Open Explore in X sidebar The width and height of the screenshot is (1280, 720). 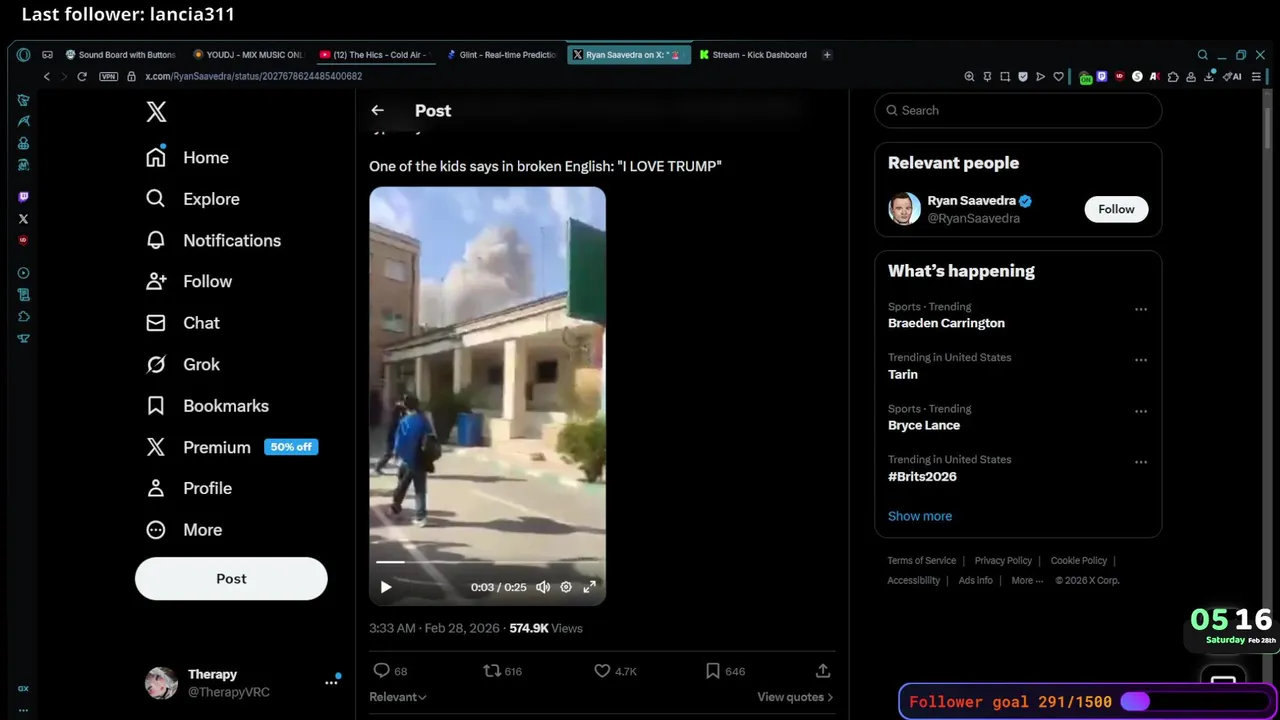pos(193,199)
